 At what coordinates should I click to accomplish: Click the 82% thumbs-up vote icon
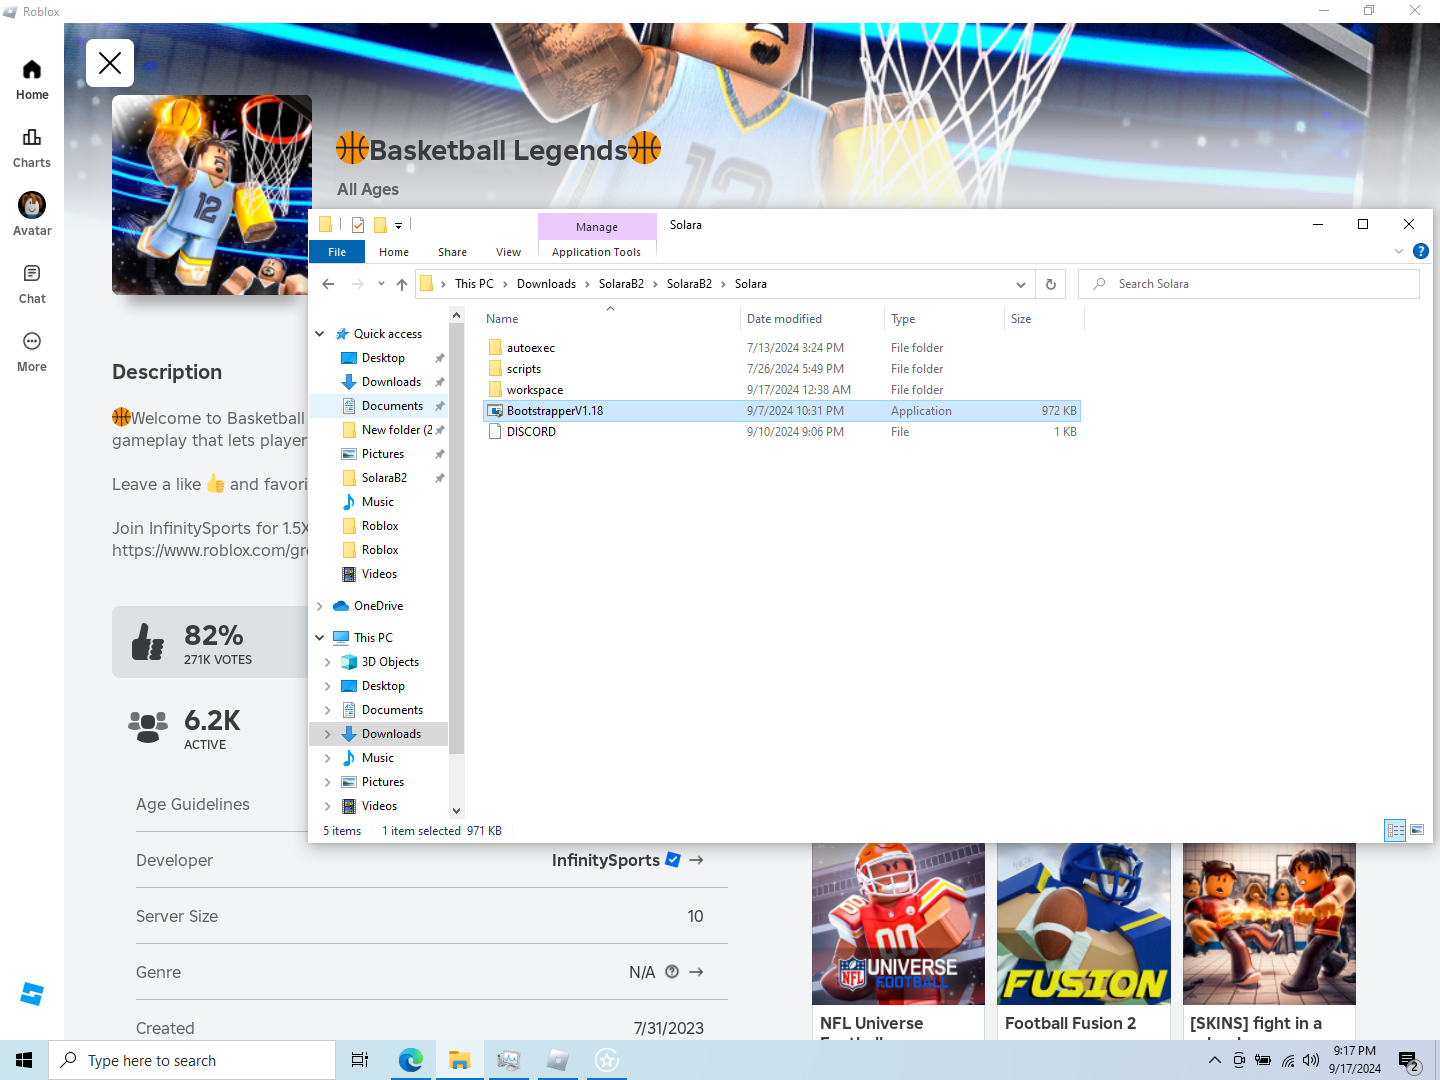pos(148,642)
